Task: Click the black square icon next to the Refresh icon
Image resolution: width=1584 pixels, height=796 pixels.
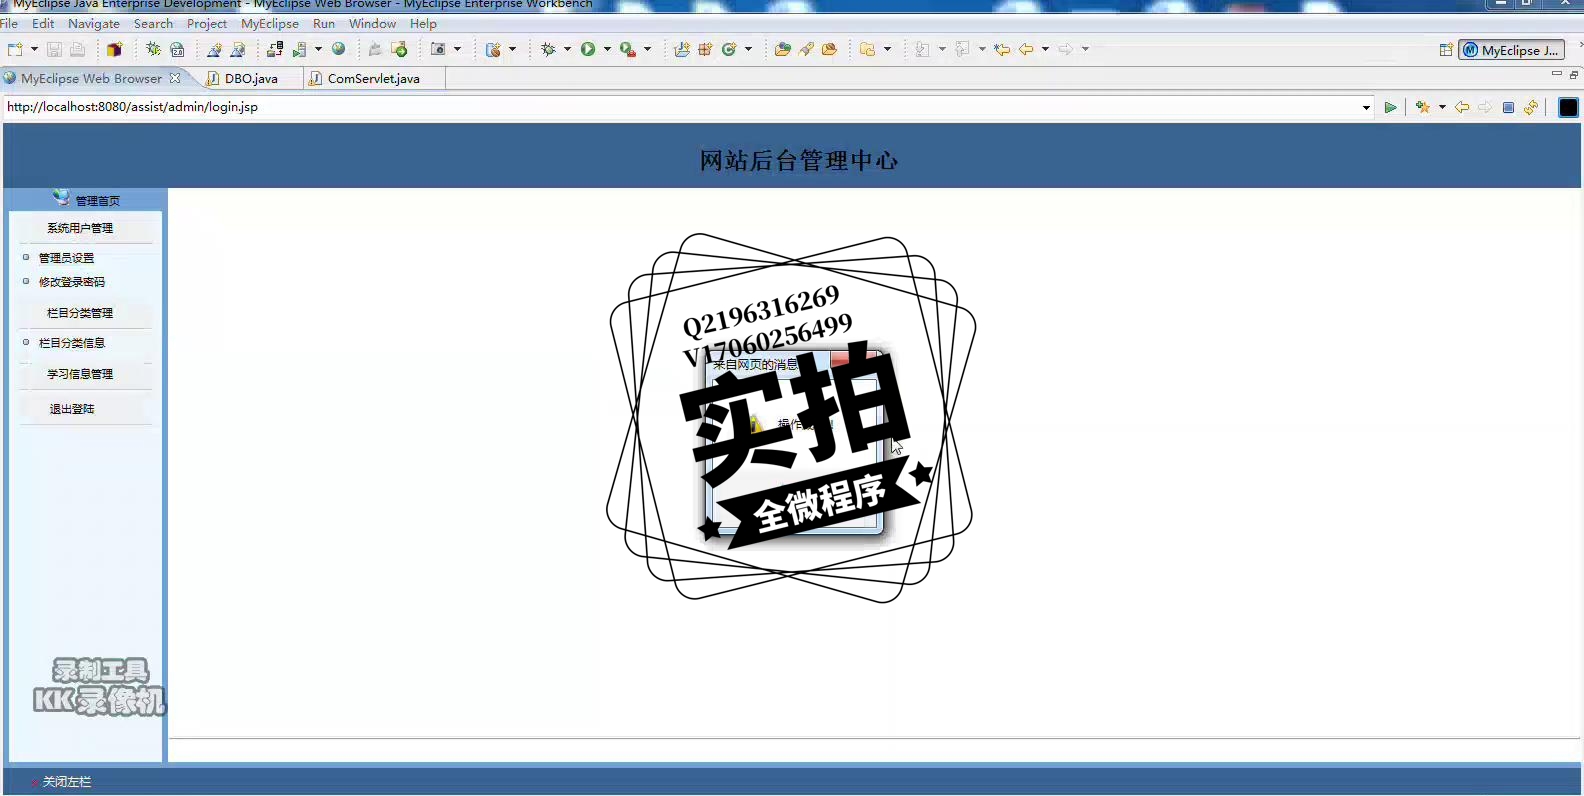Action: pyautogui.click(x=1568, y=107)
